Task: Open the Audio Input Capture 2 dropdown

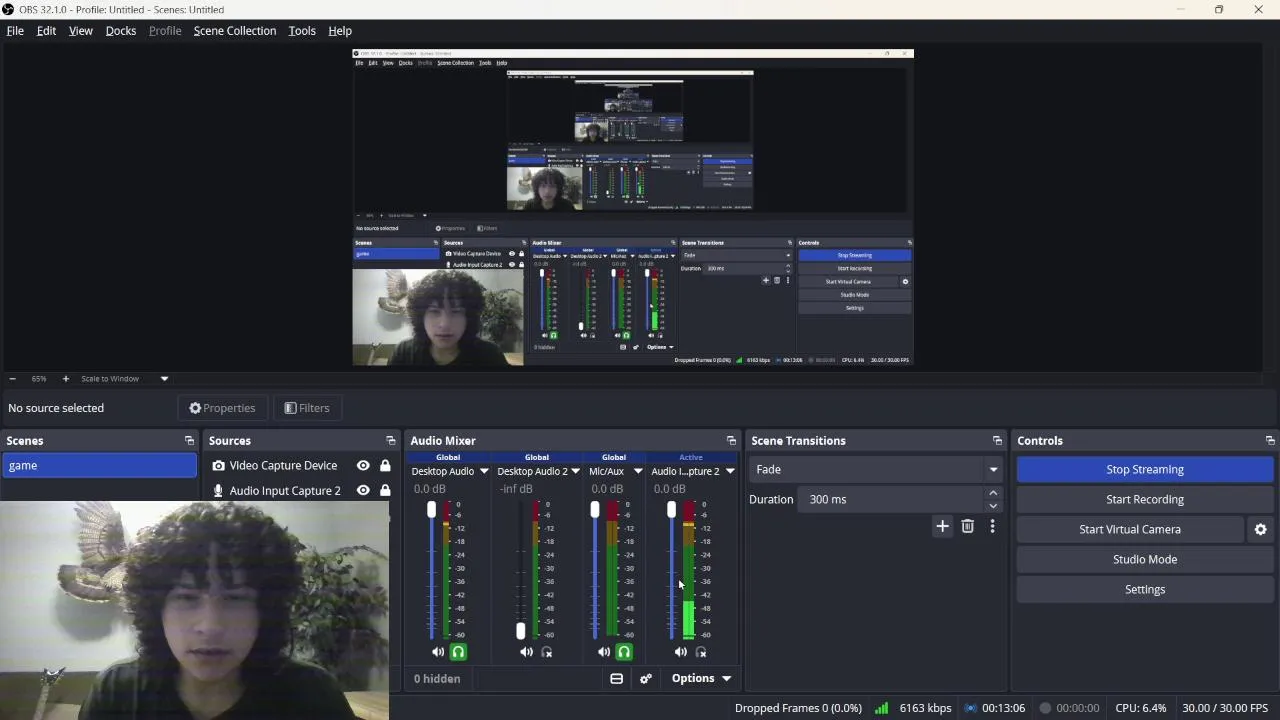Action: [730, 472]
